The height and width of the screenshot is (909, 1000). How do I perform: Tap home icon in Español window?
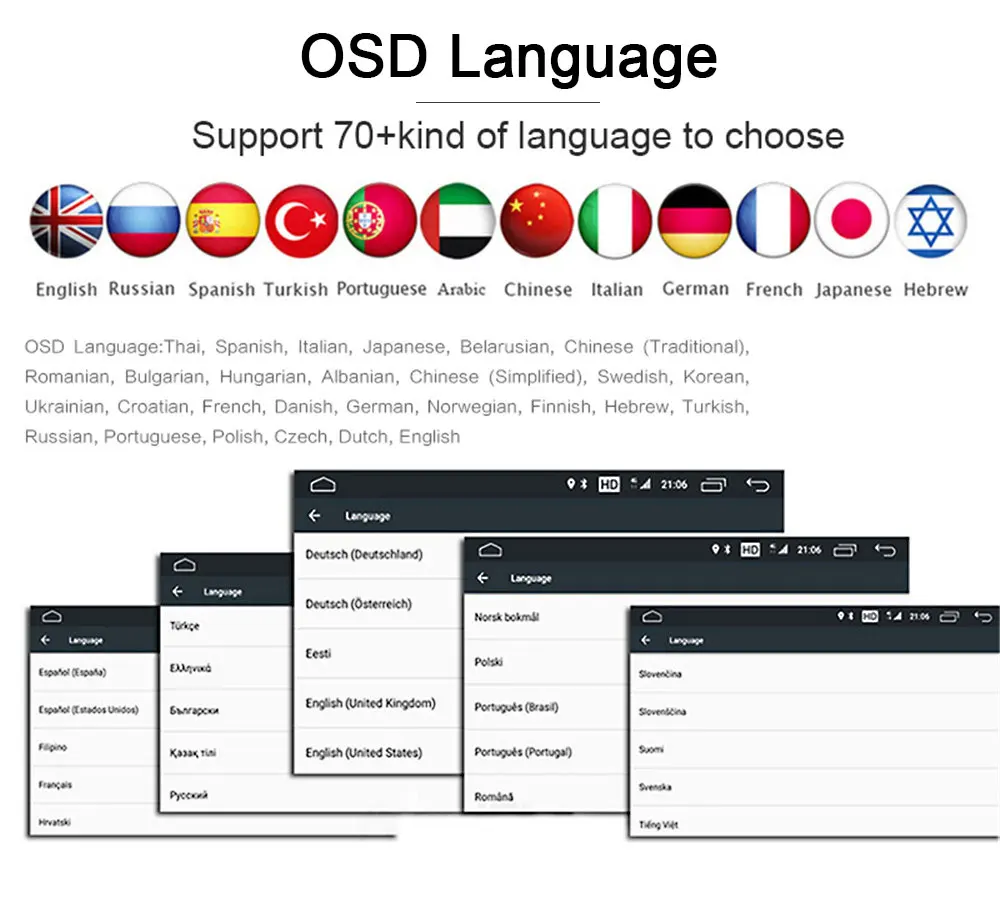coord(52,617)
